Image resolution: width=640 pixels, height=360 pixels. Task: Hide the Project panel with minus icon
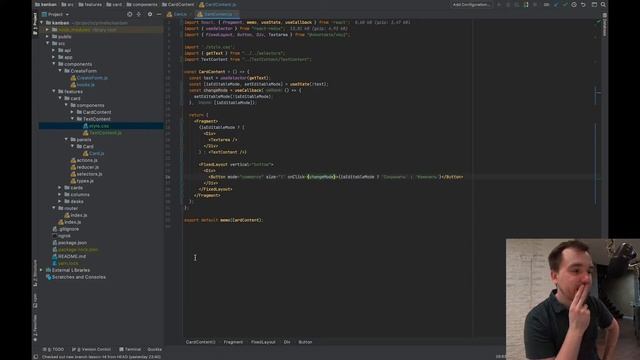click(x=159, y=14)
